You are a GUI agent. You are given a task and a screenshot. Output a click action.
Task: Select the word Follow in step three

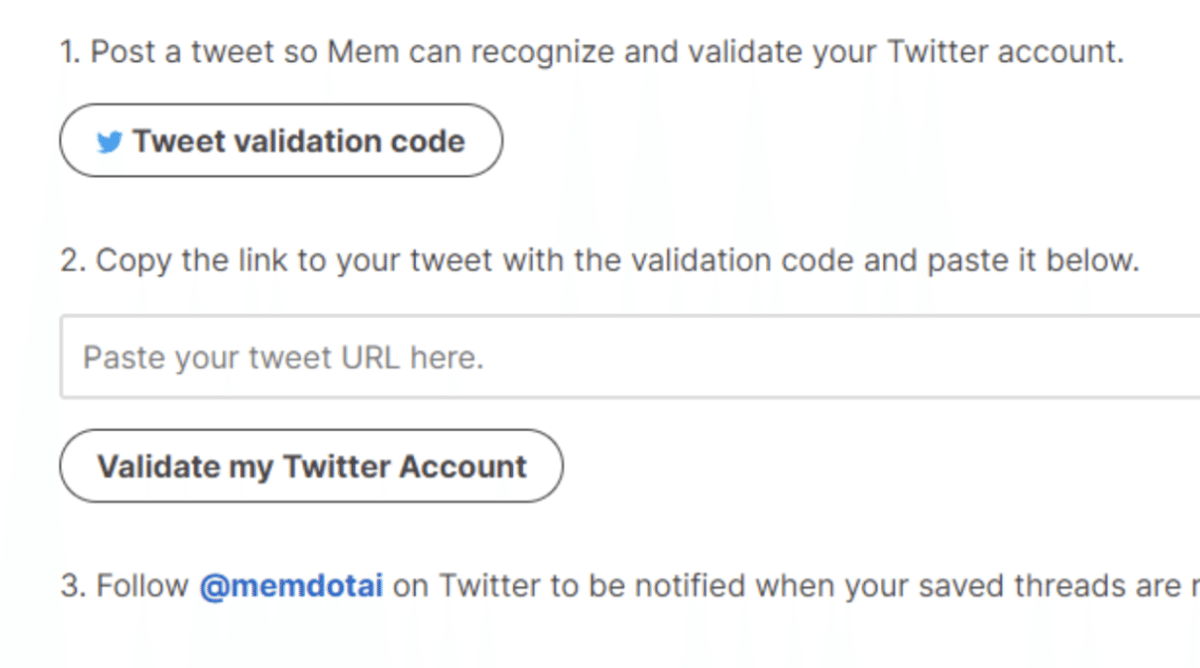pos(143,586)
